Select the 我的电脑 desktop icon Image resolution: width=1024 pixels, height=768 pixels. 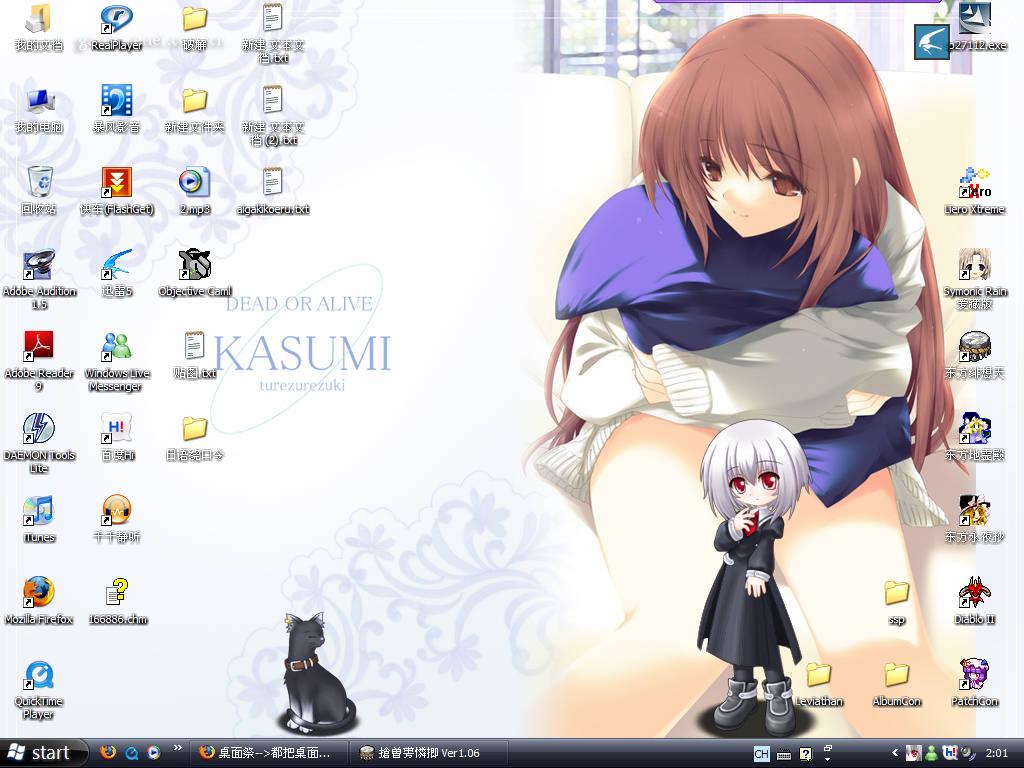[39, 110]
